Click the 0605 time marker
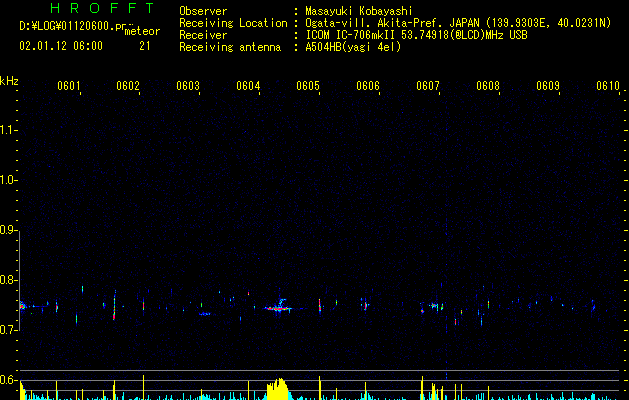This screenshot has width=629, height=400. [x=308, y=86]
